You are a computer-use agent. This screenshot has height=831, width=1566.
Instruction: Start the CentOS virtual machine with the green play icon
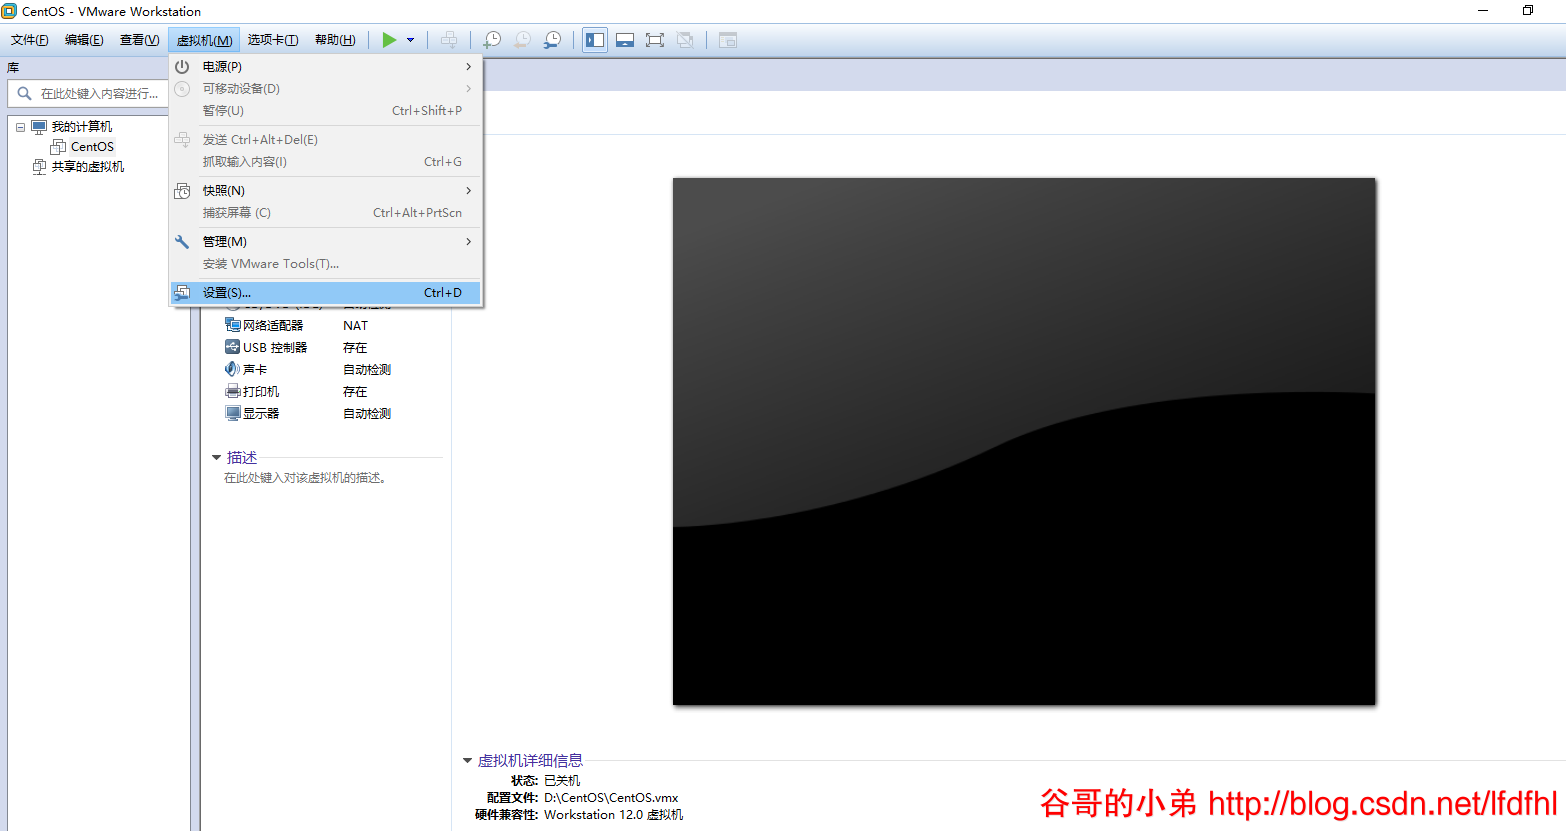[390, 39]
